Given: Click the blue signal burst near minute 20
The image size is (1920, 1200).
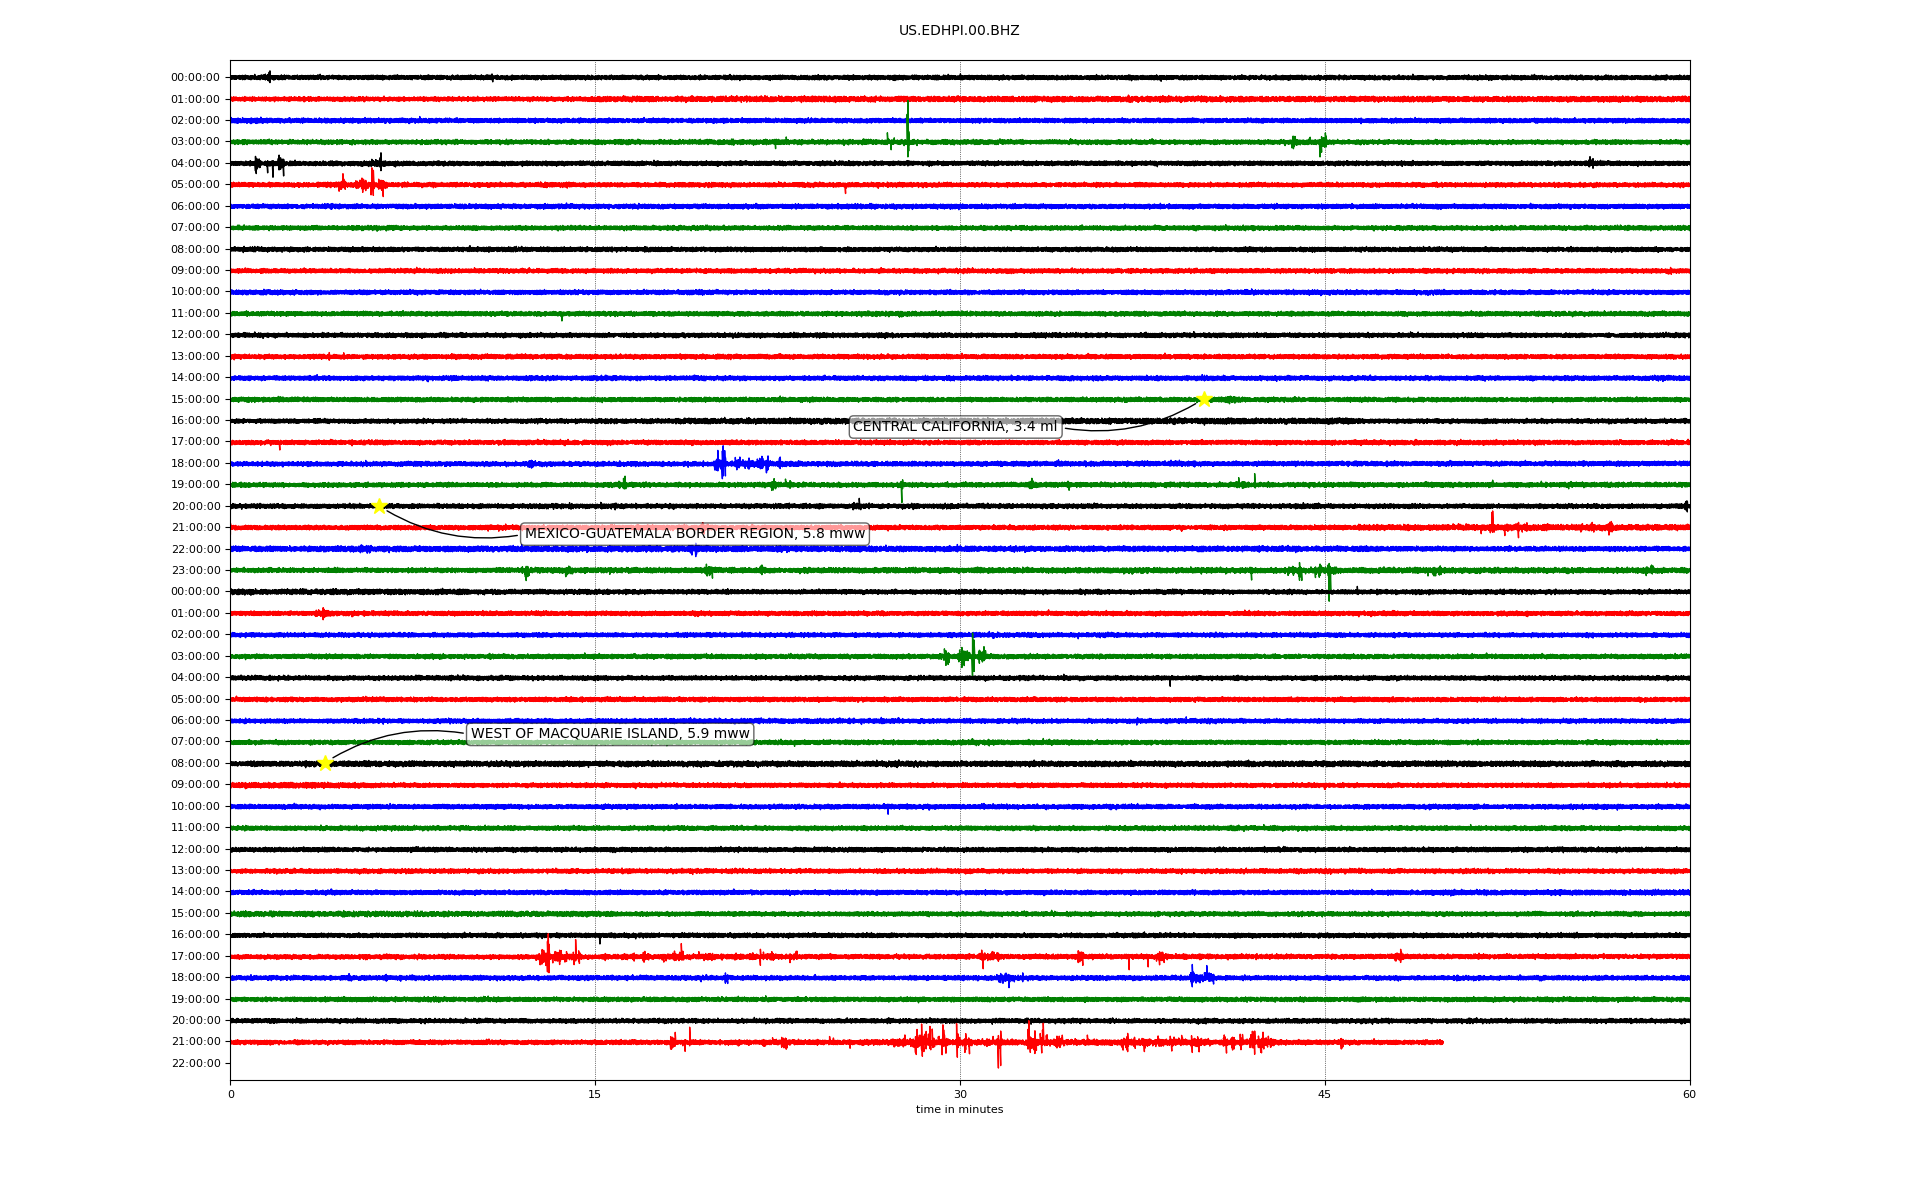Looking at the screenshot, I should (x=721, y=463).
